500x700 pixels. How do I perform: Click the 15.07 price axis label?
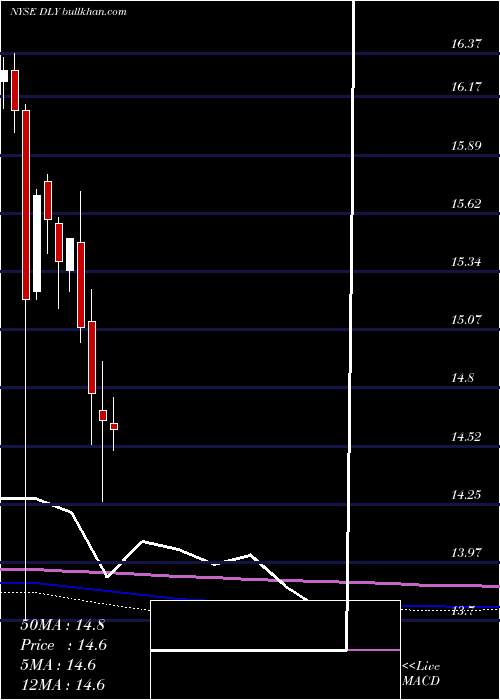466,320
